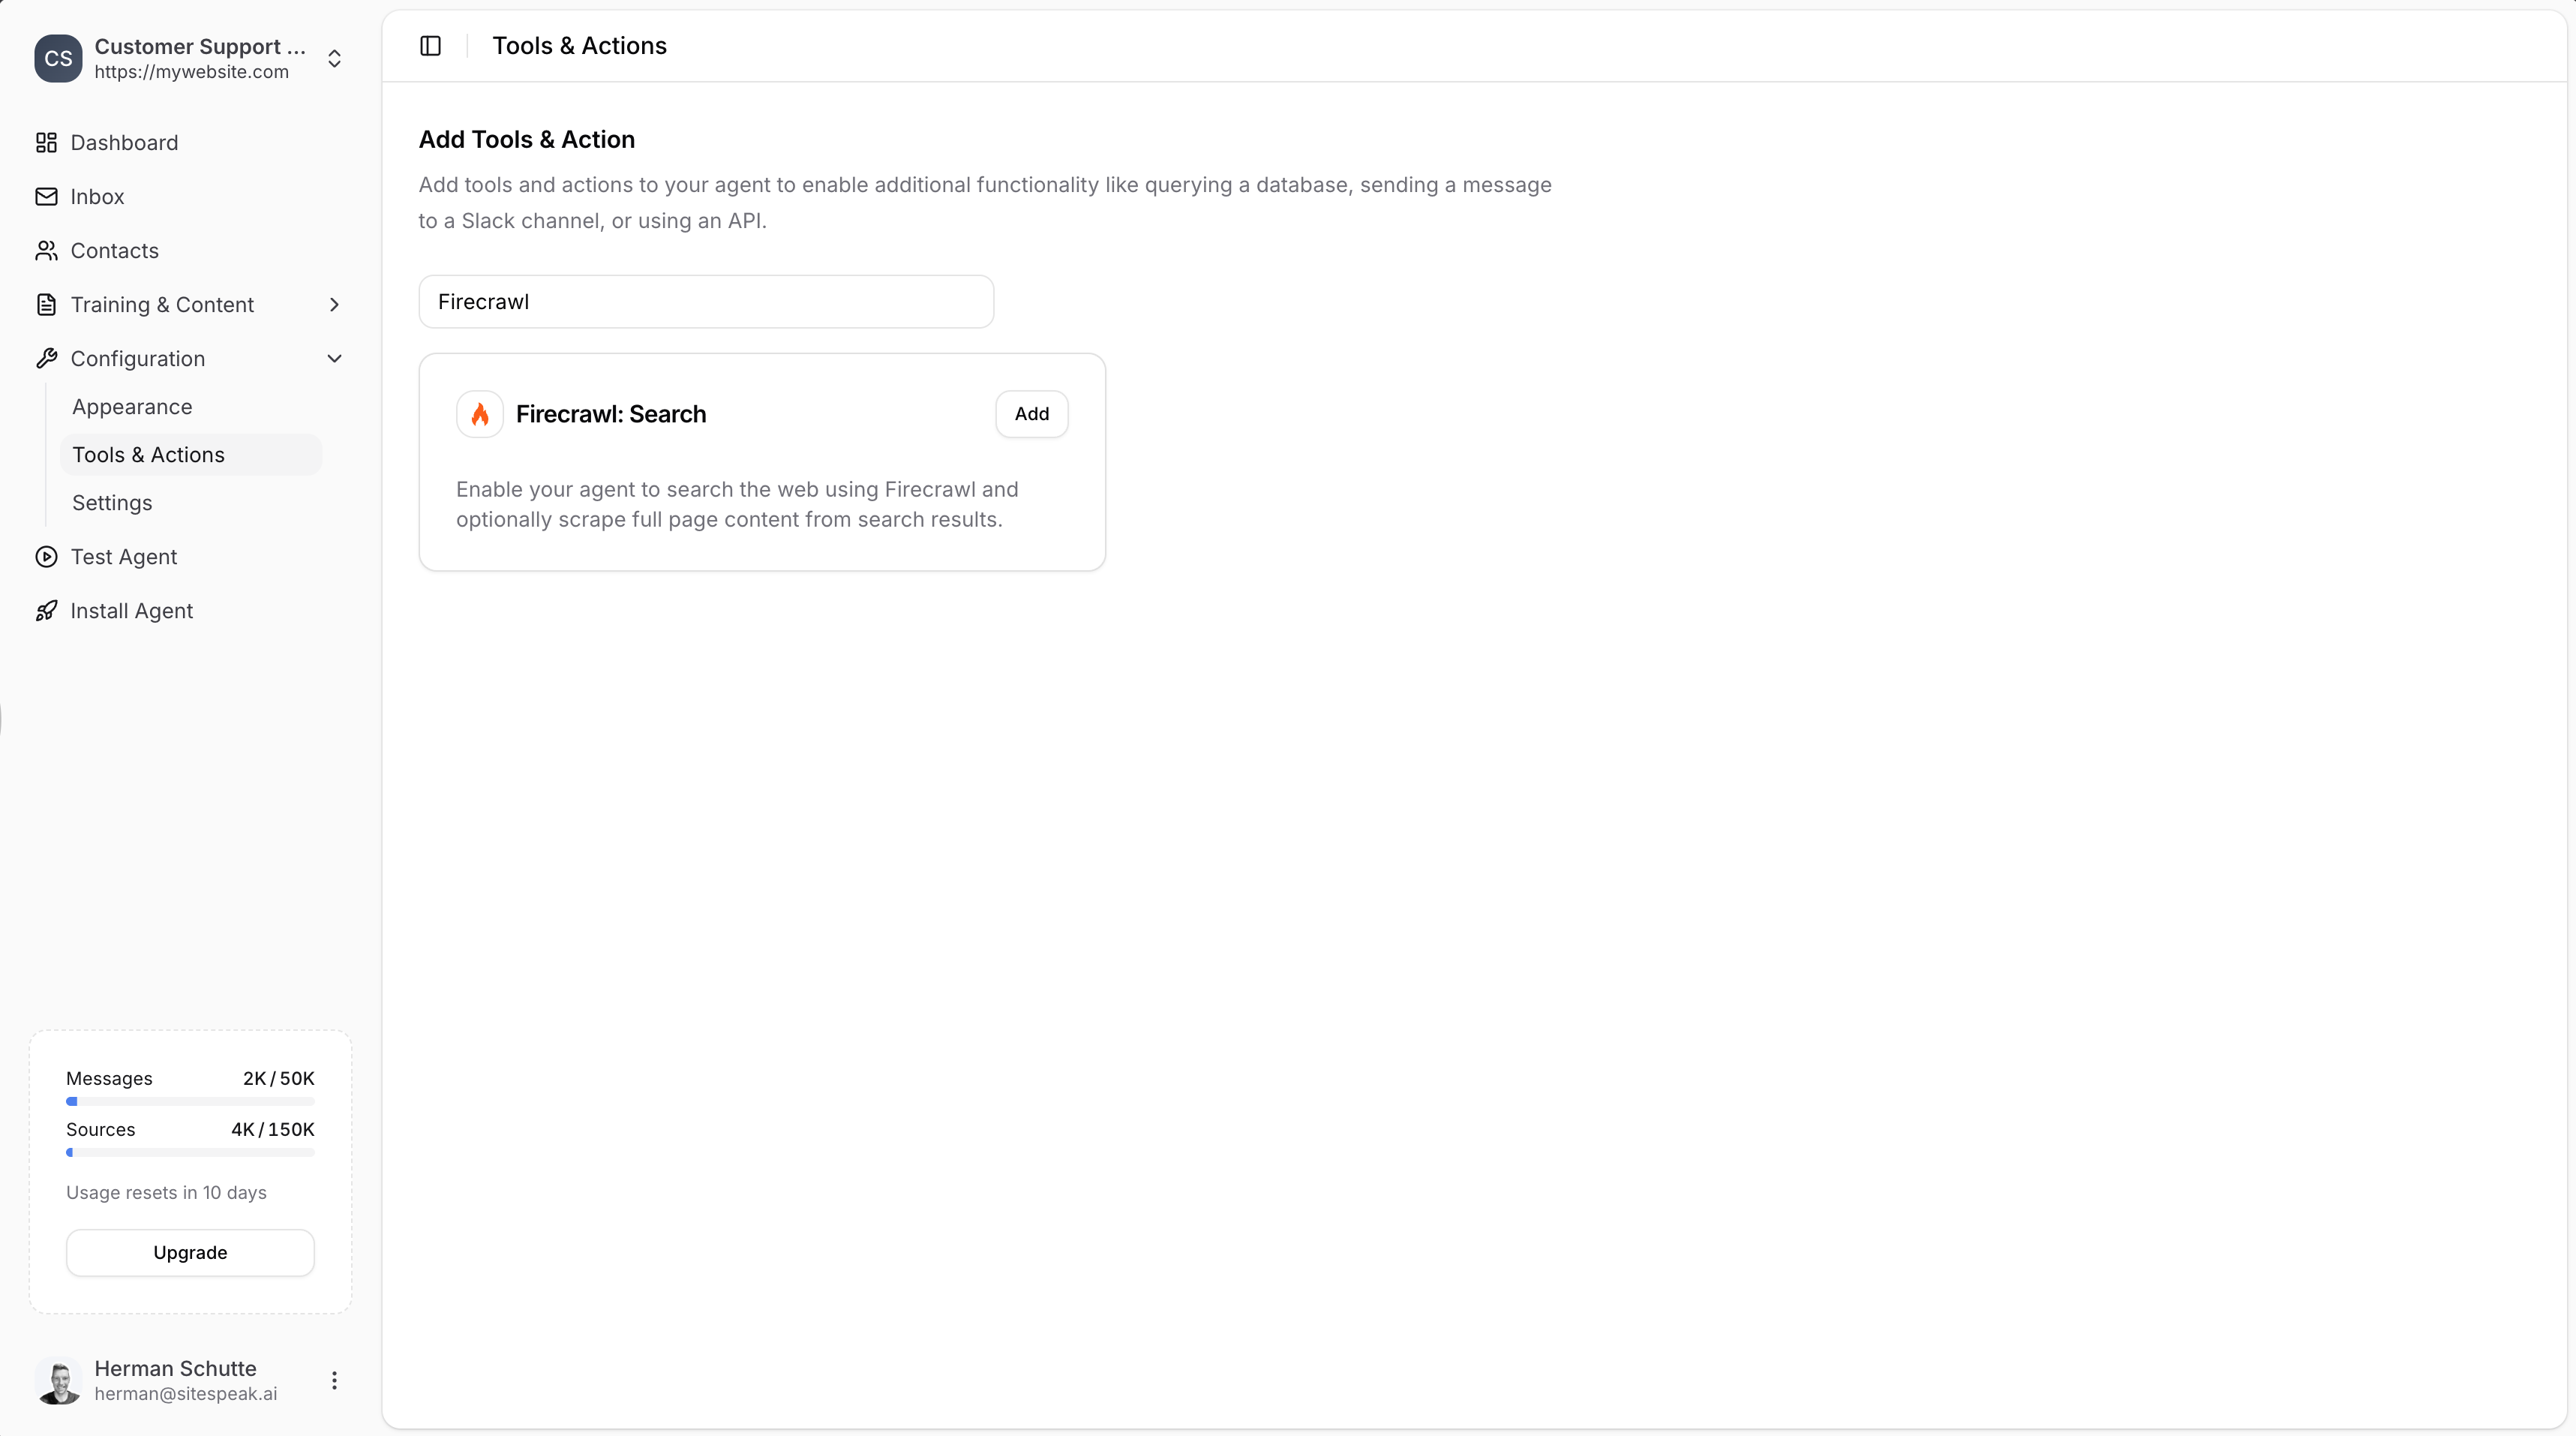
Task: Click the Configuration wrench icon
Action: coord(46,359)
